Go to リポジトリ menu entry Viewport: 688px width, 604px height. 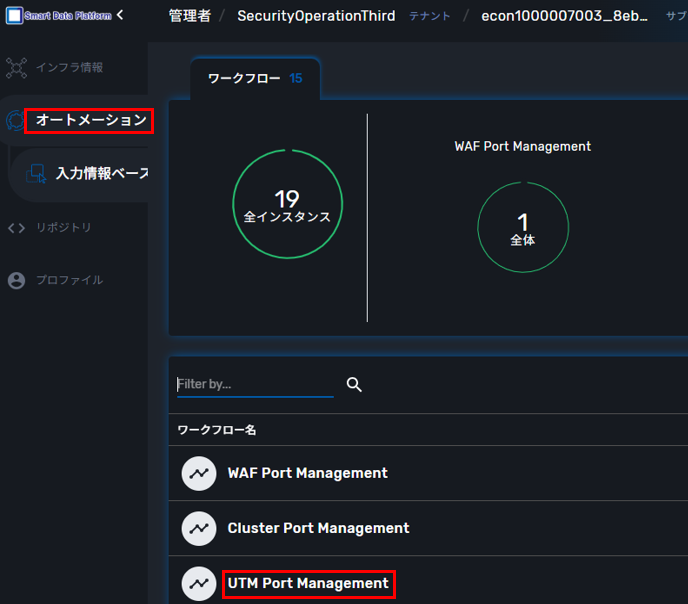[64, 227]
